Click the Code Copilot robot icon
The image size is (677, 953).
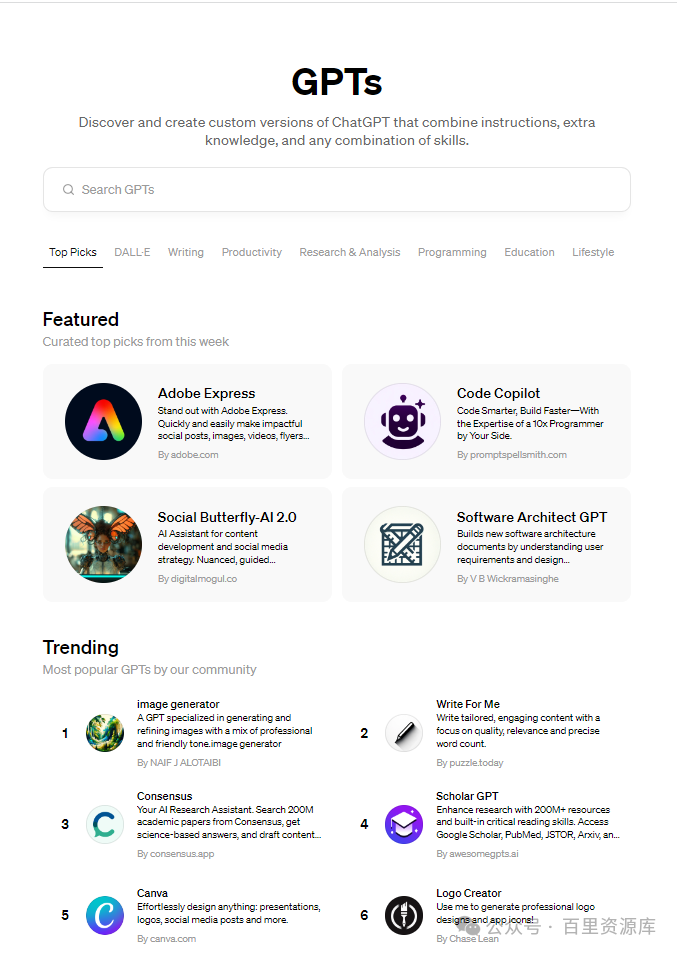(x=402, y=421)
